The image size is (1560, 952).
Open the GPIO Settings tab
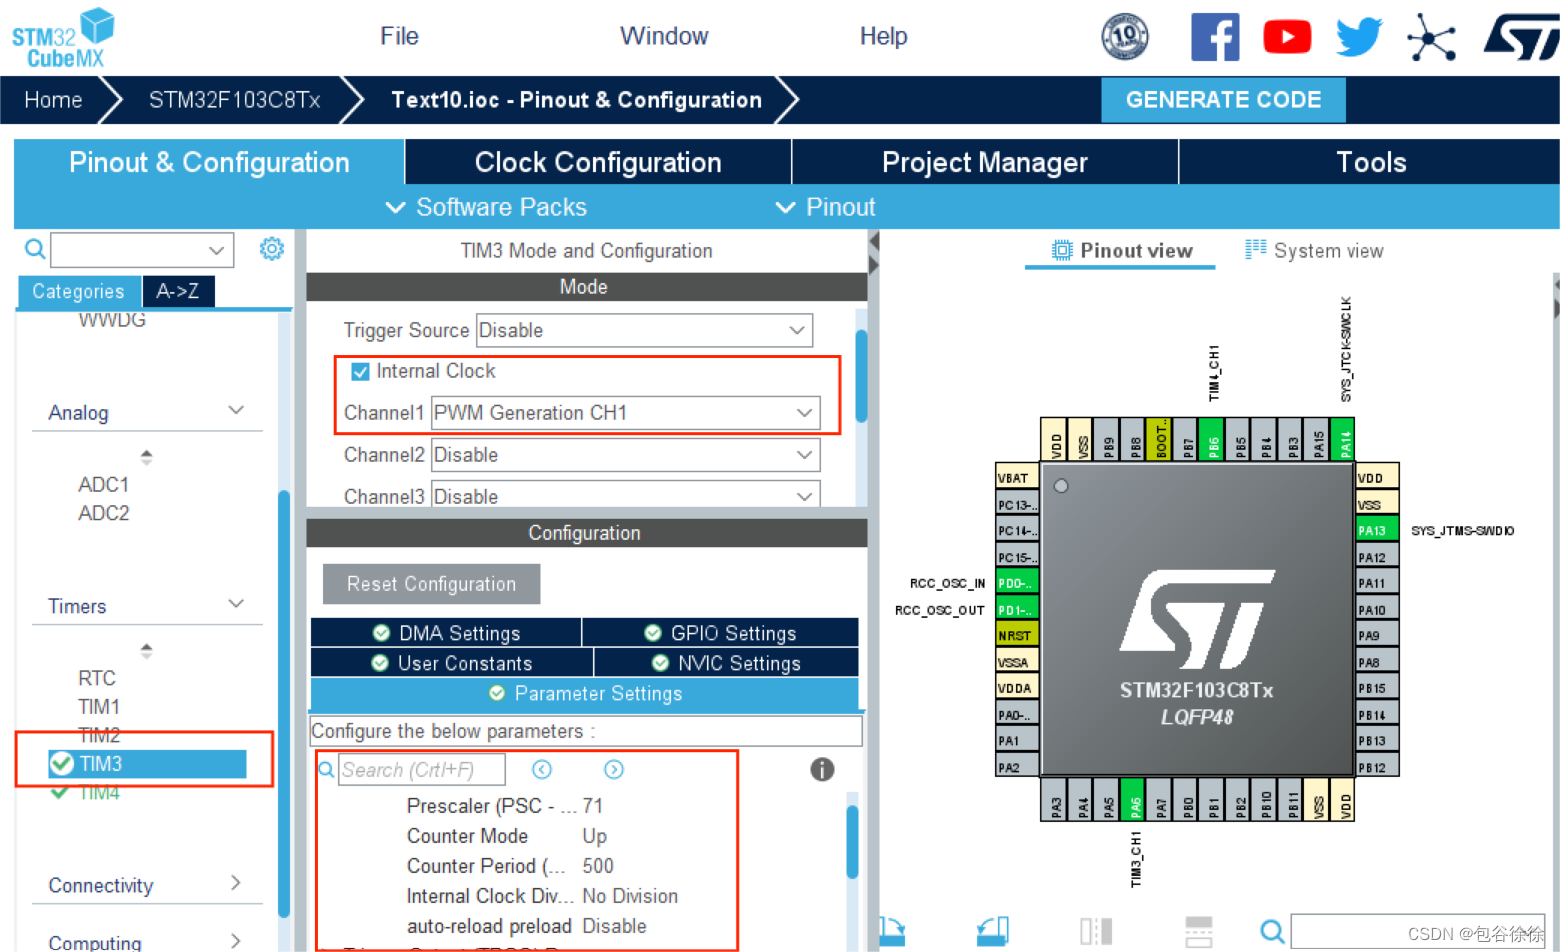(720, 633)
